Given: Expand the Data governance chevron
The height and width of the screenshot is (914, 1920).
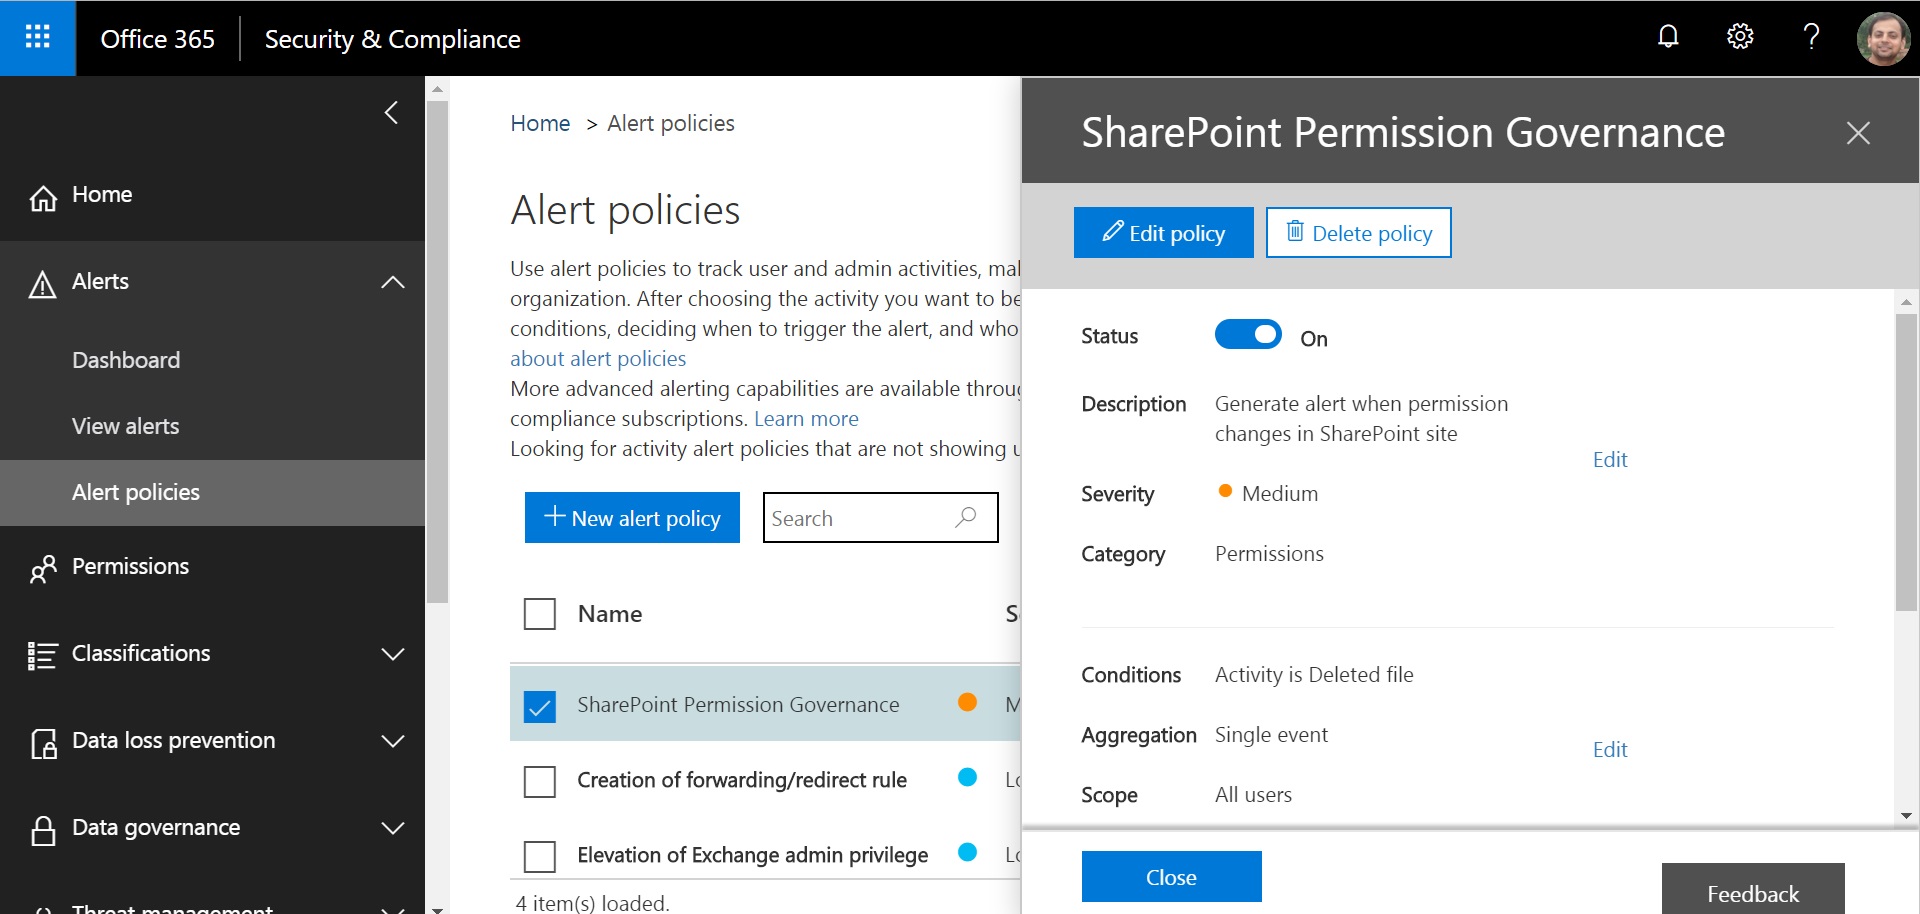Looking at the screenshot, I should (x=393, y=828).
